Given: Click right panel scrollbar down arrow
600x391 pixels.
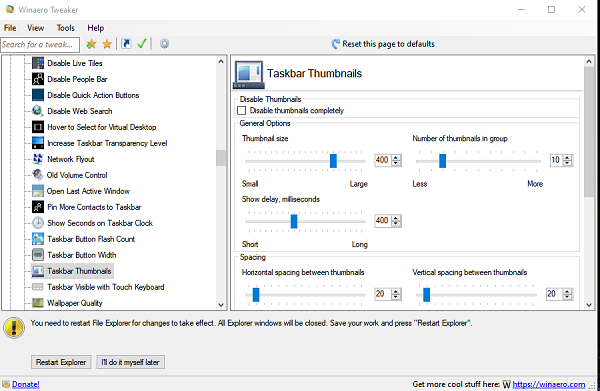Looking at the screenshot, I should coord(589,305).
